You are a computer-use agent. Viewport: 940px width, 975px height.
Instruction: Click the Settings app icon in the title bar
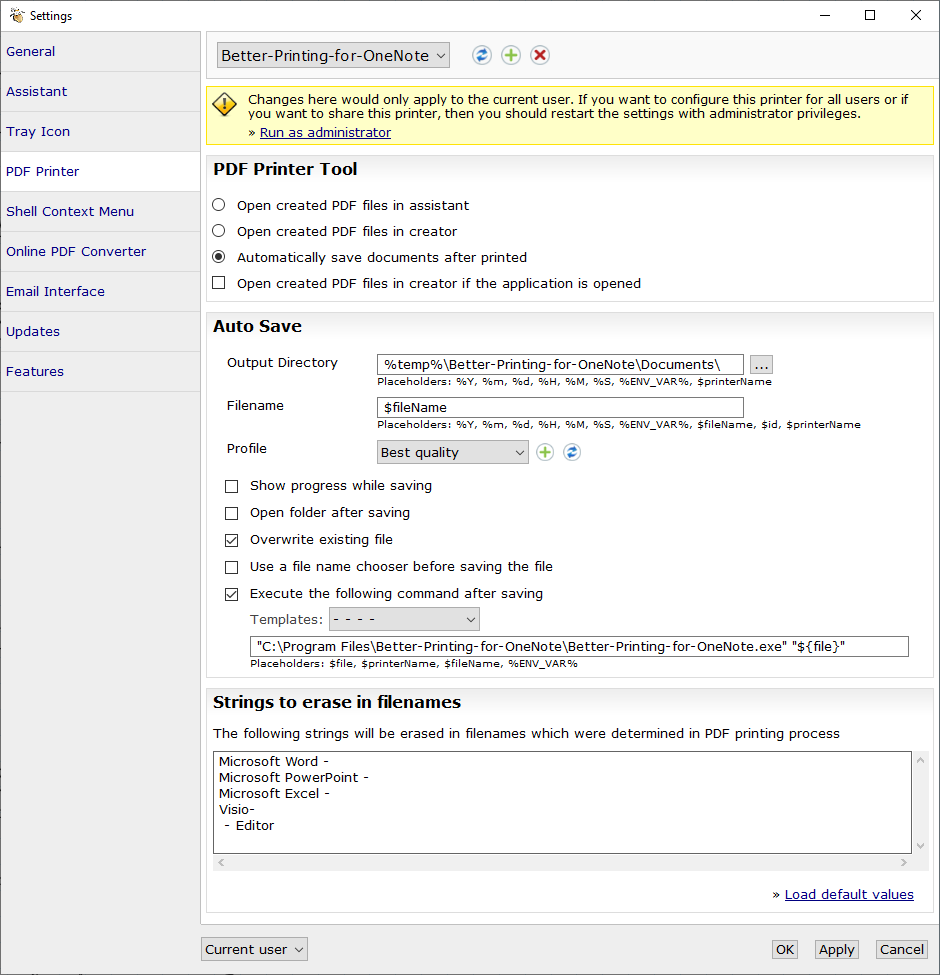tap(16, 15)
